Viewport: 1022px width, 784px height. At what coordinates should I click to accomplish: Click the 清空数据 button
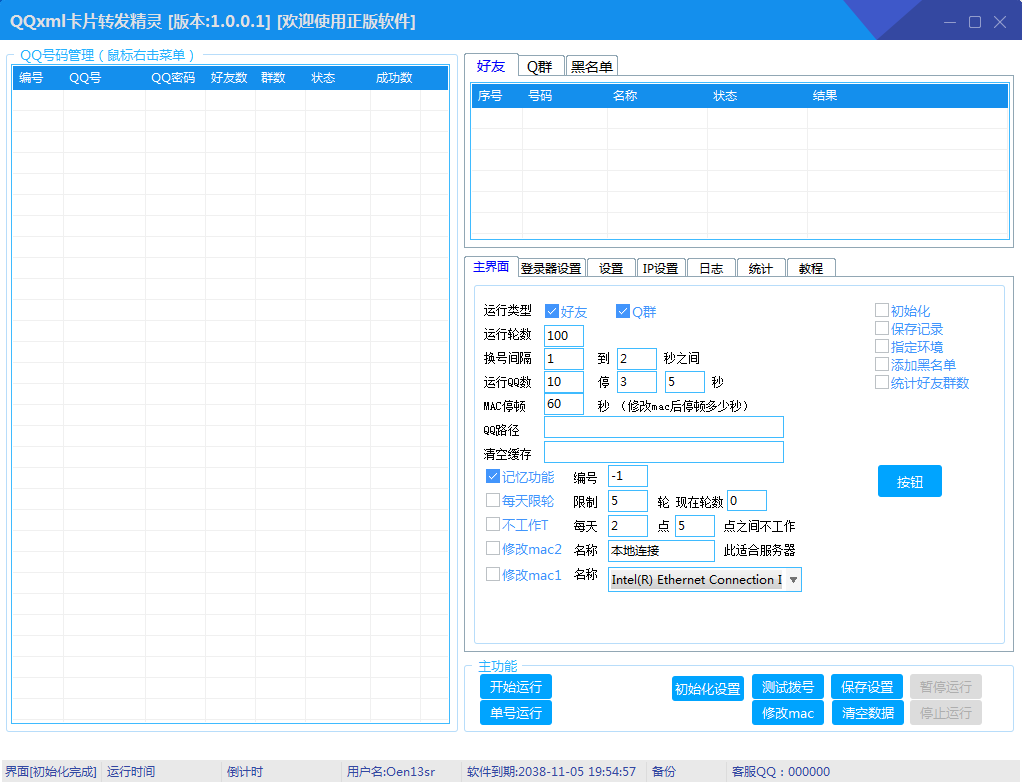(868, 713)
